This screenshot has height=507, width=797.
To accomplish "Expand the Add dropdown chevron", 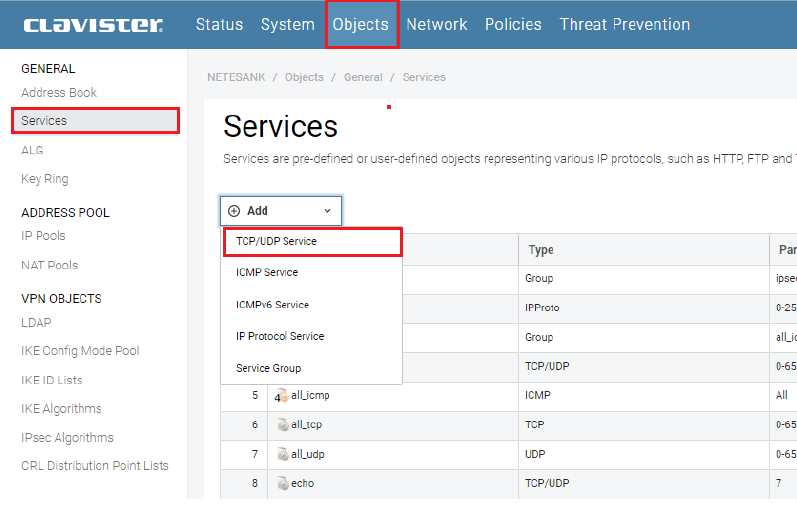I will tap(327, 211).
